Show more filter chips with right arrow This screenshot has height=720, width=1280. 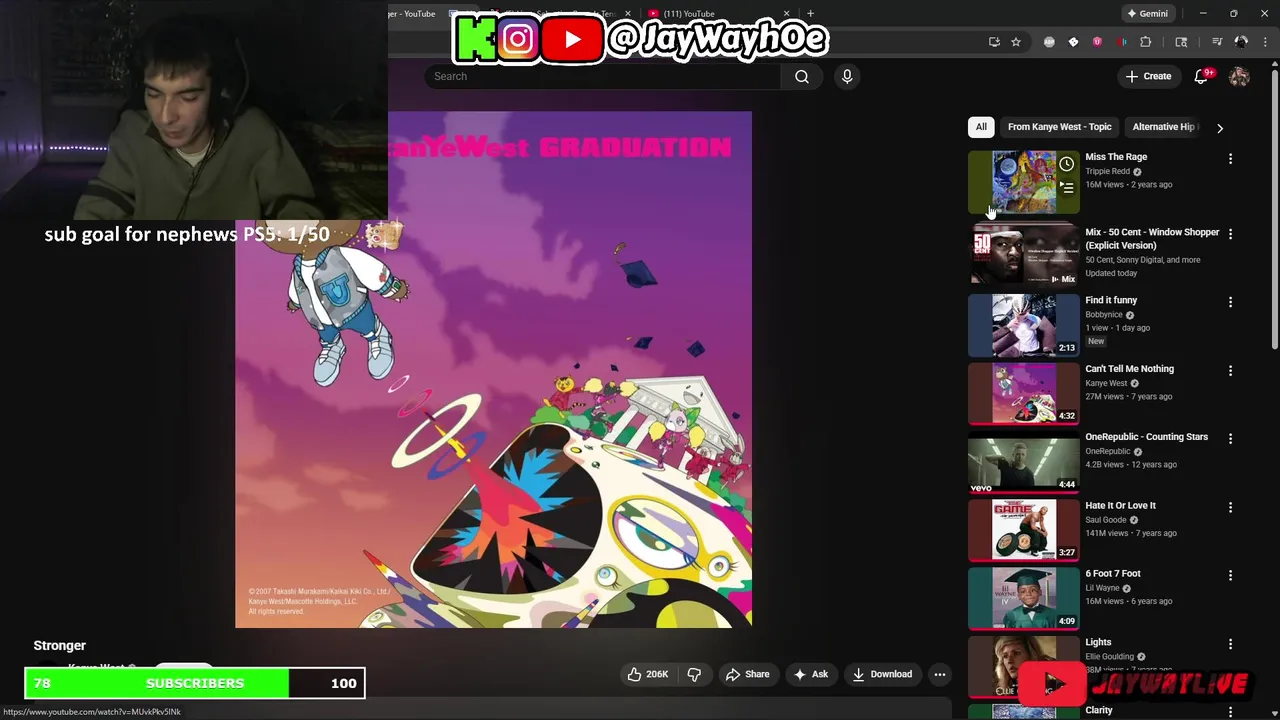(1220, 128)
